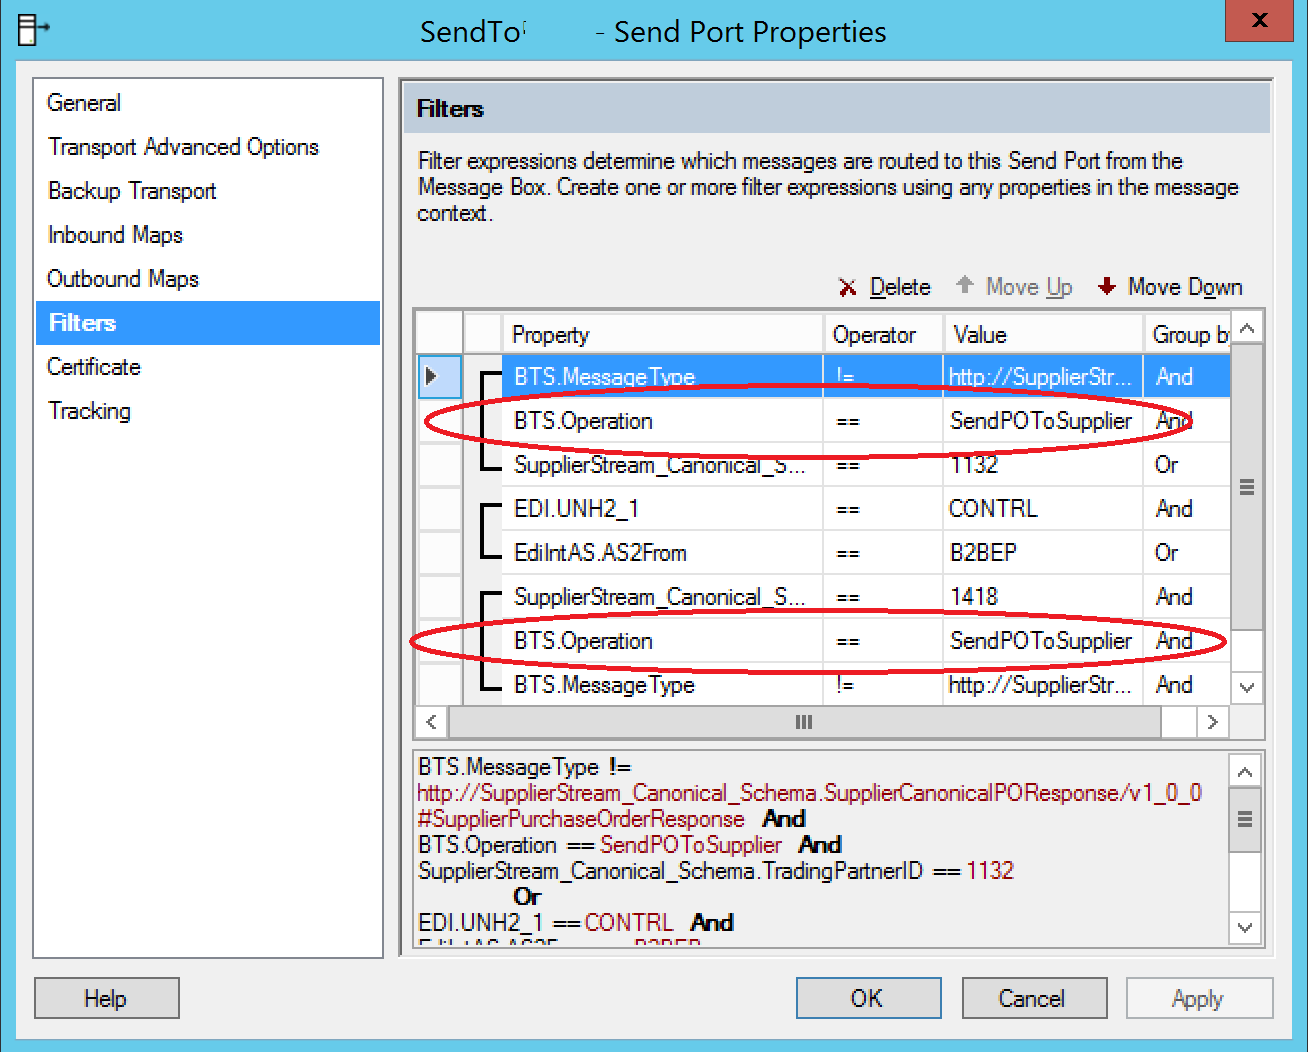Viewport: 1308px width, 1052px height.
Task: Click the Move Down arrow icon
Action: pyautogui.click(x=1106, y=287)
